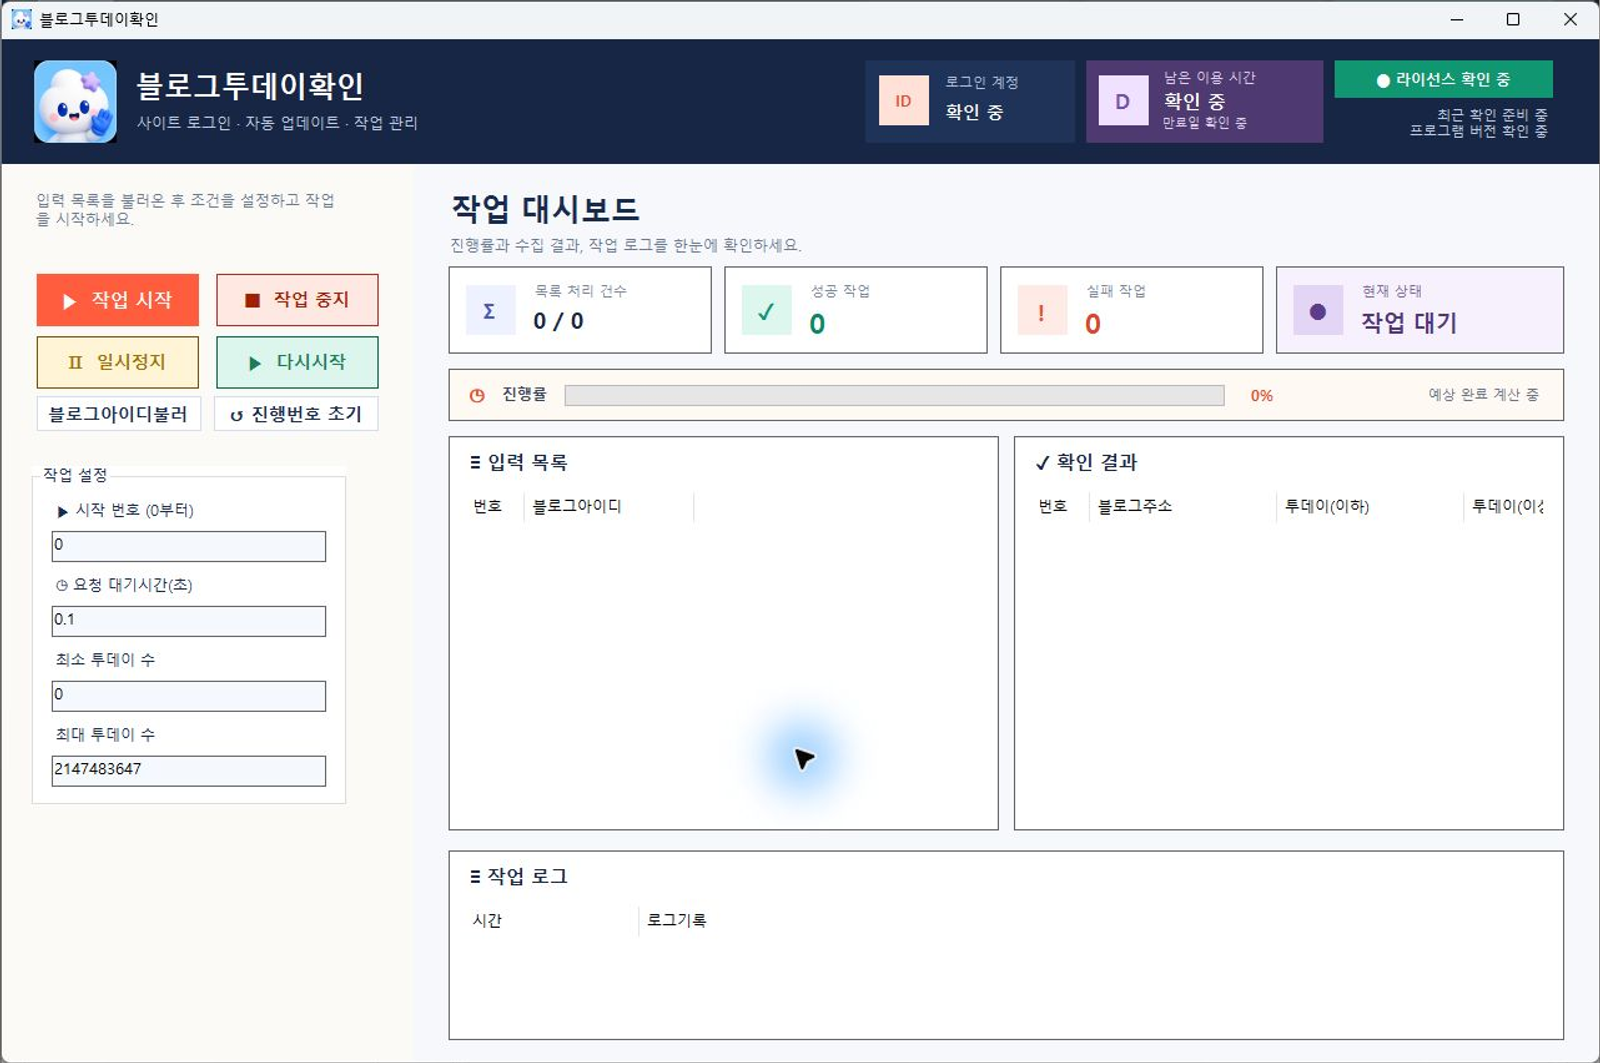This screenshot has height=1063, width=1600.
Task: Click the app icon in title bar
Action: coord(21,19)
